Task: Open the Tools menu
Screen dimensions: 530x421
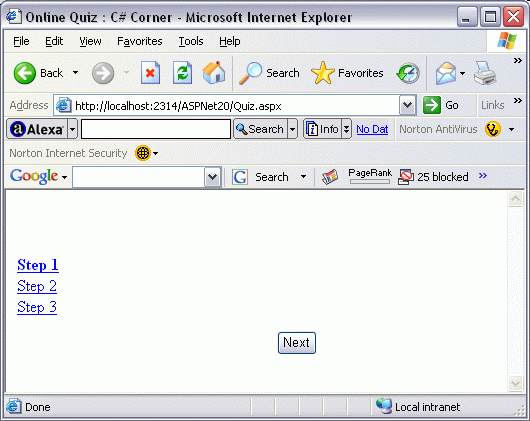Action: pos(191,41)
